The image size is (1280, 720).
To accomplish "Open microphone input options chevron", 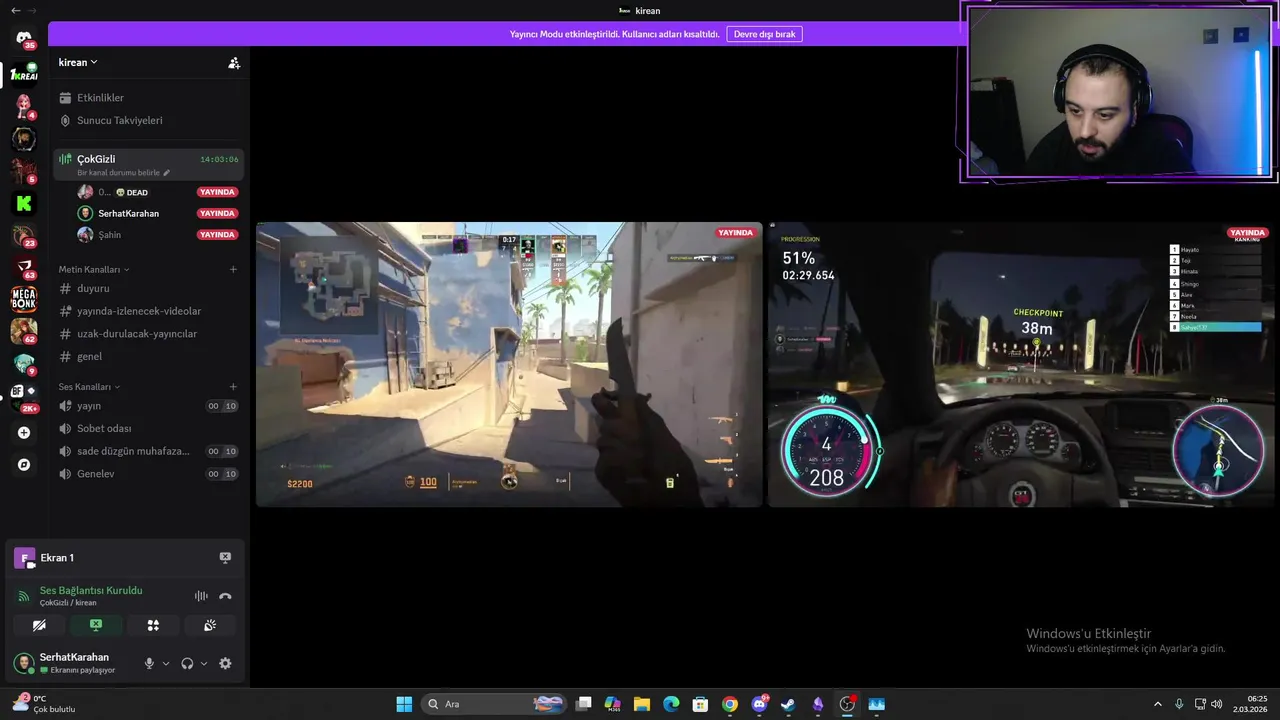I will click(x=166, y=663).
